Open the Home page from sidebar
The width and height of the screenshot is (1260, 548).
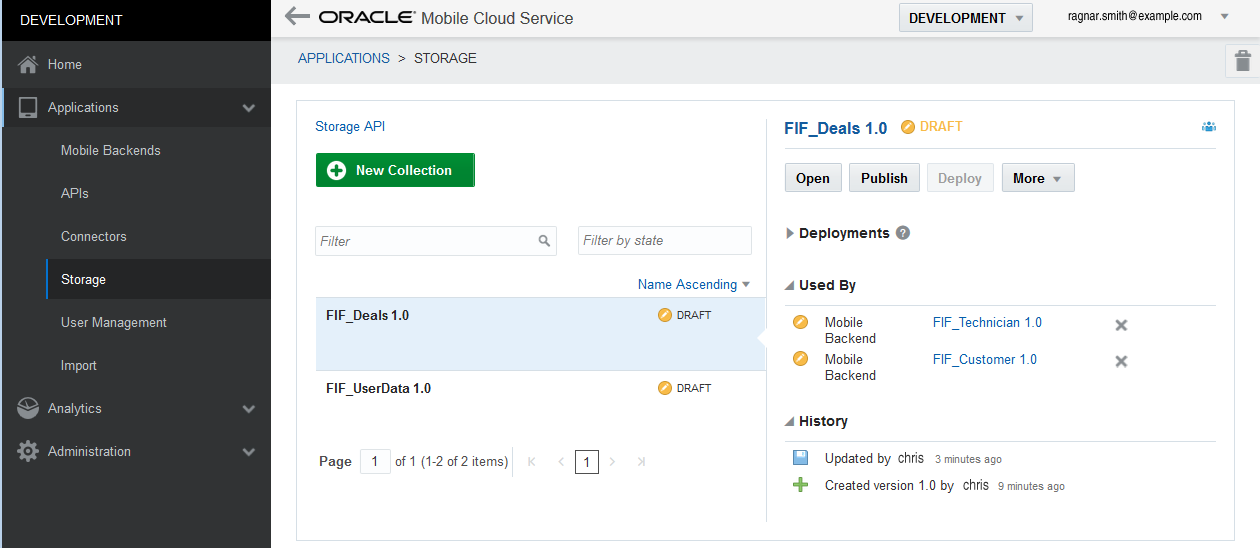coord(65,64)
